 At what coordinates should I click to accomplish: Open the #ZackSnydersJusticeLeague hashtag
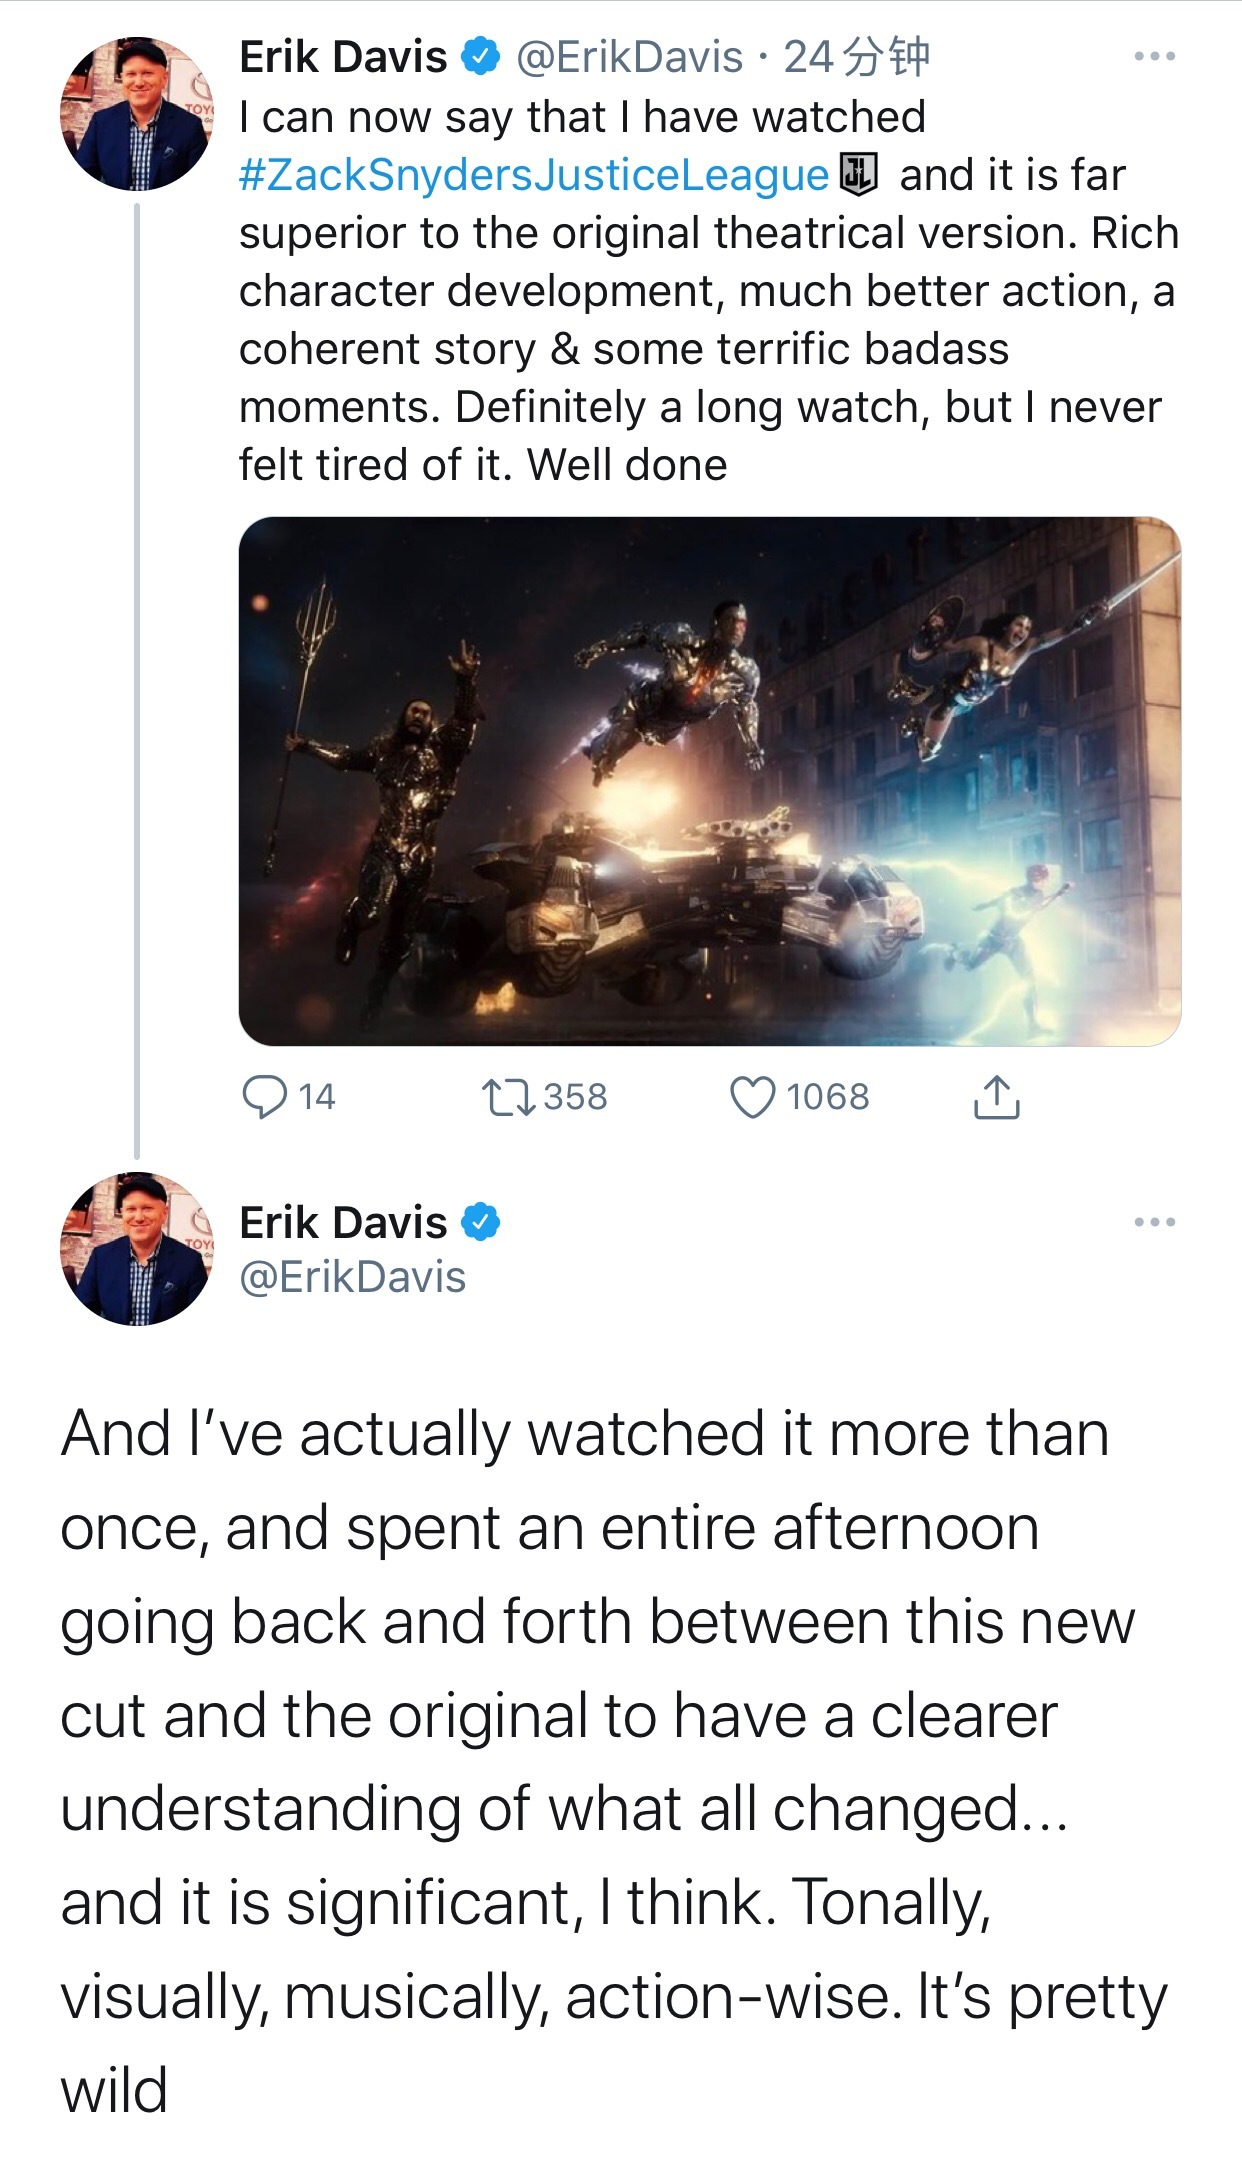click(x=534, y=175)
